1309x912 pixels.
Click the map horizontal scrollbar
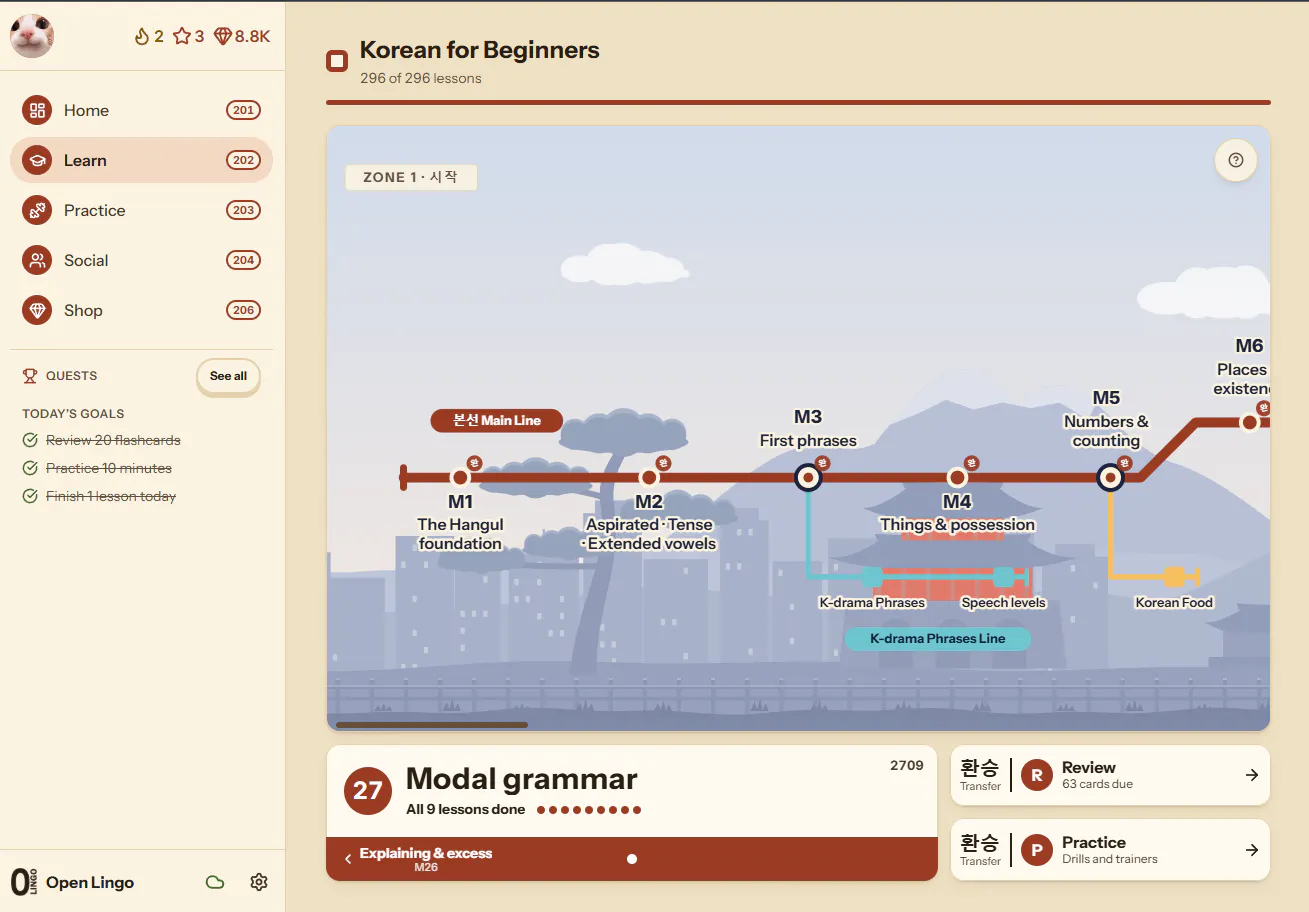tap(432, 724)
